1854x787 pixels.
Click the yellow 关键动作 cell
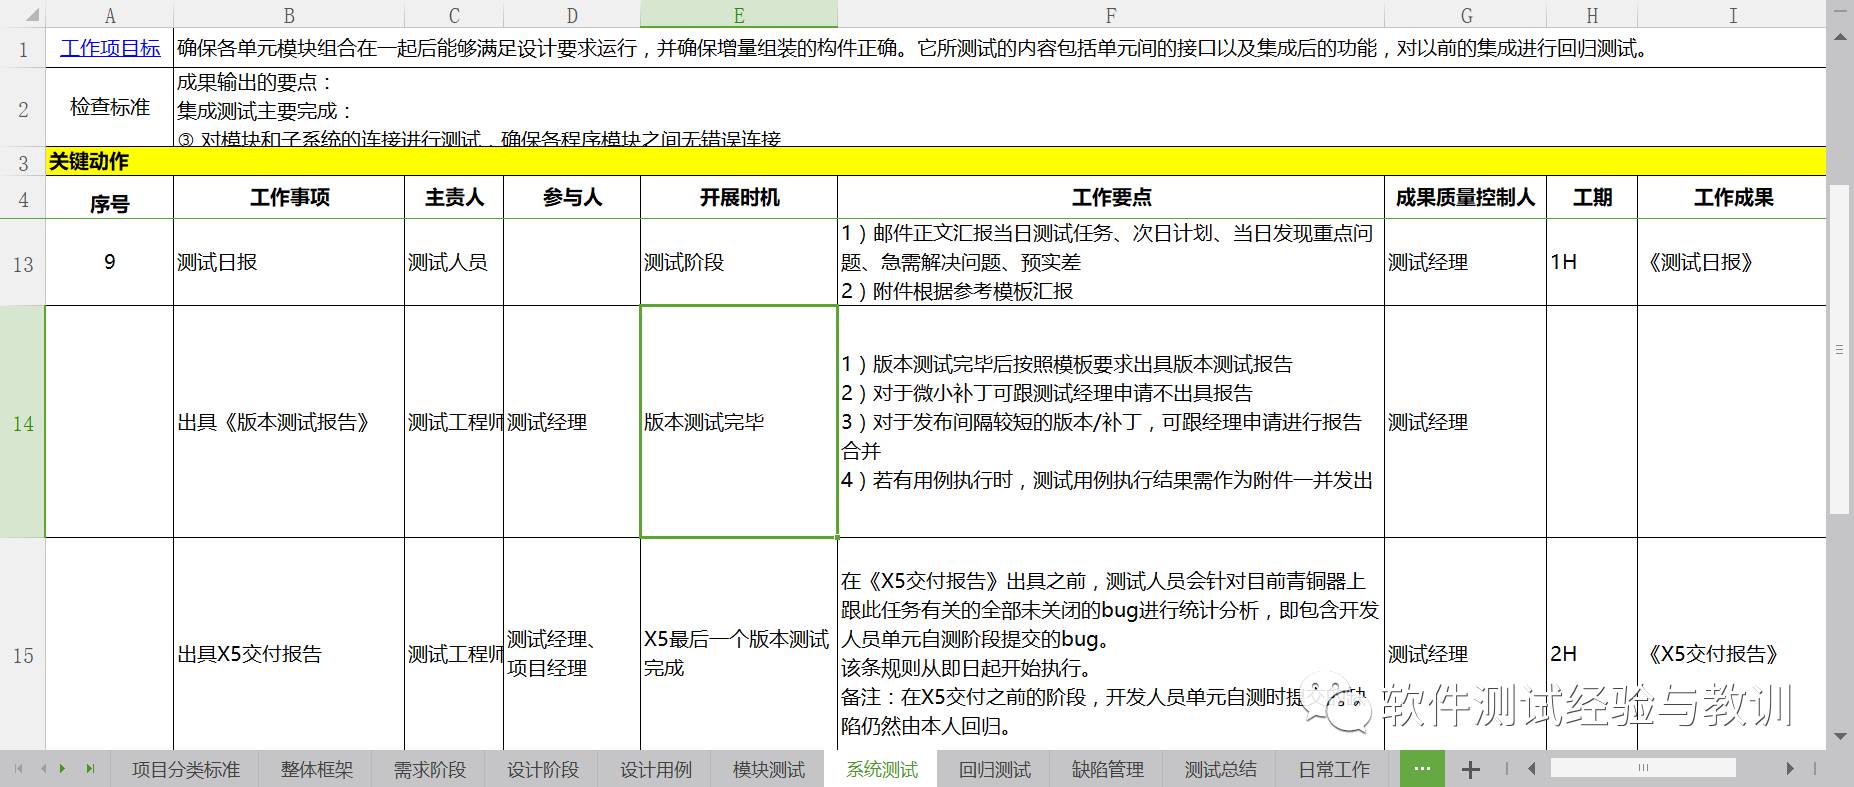[x=936, y=162]
